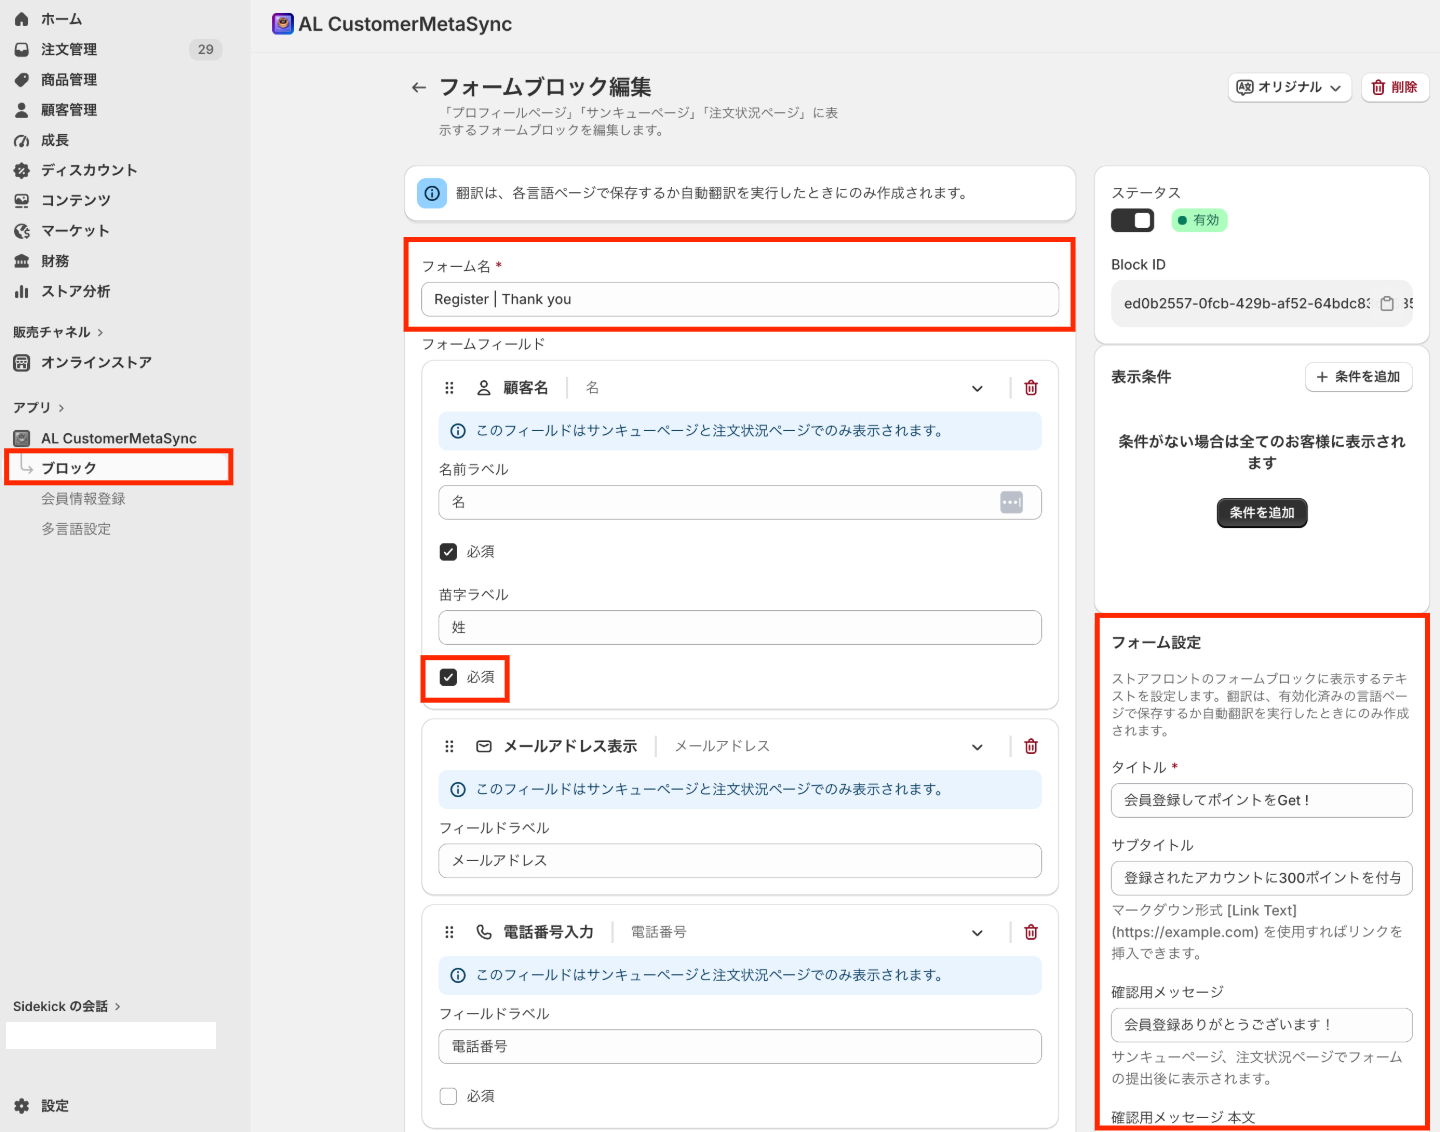Collapse the 顧客名 field chevron
1440x1132 pixels.
977,388
